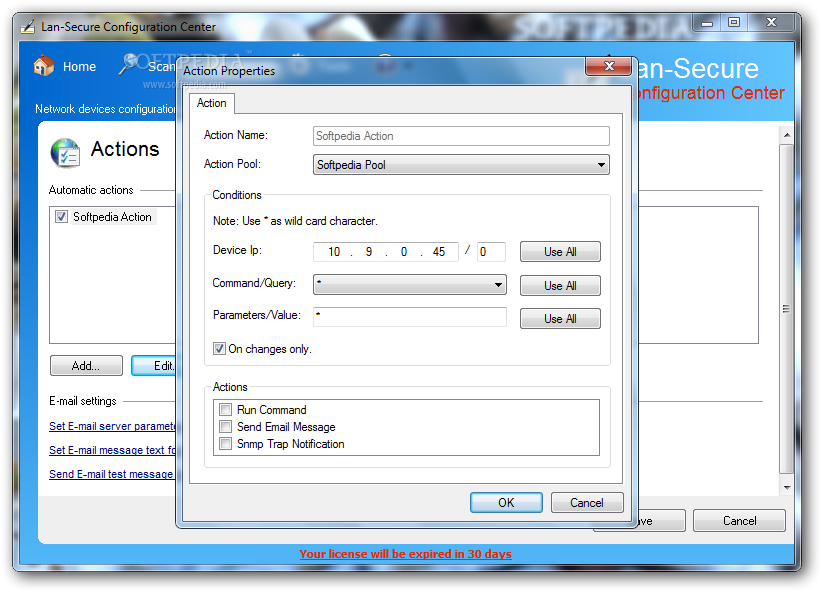822x592 pixels.
Task: Click the Device Ip first octet field
Action: (334, 252)
